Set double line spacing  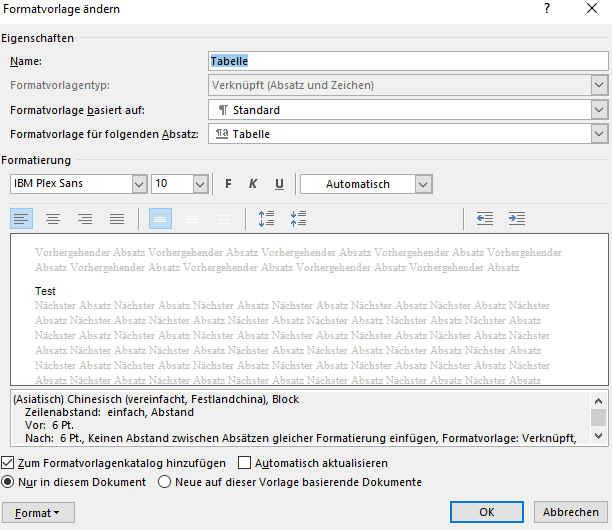tap(224, 219)
